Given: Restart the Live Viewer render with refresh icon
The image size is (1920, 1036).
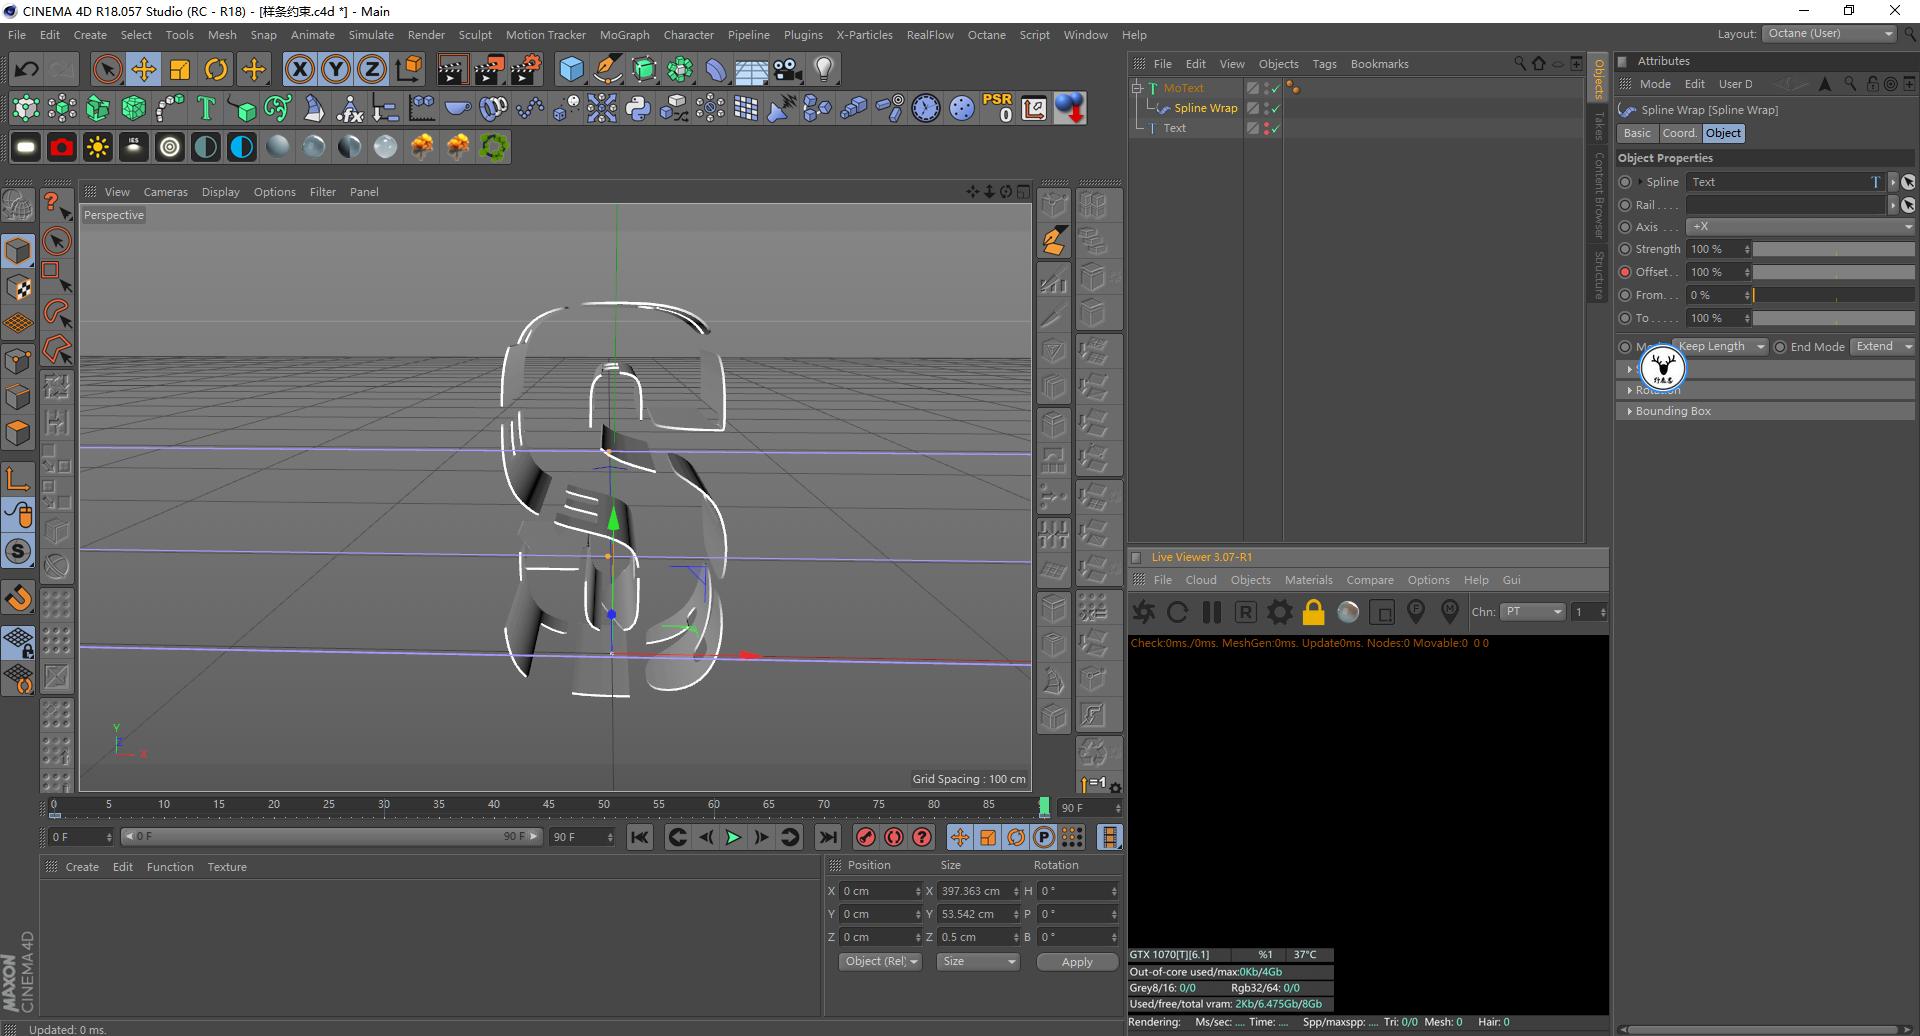Looking at the screenshot, I should click(1177, 612).
